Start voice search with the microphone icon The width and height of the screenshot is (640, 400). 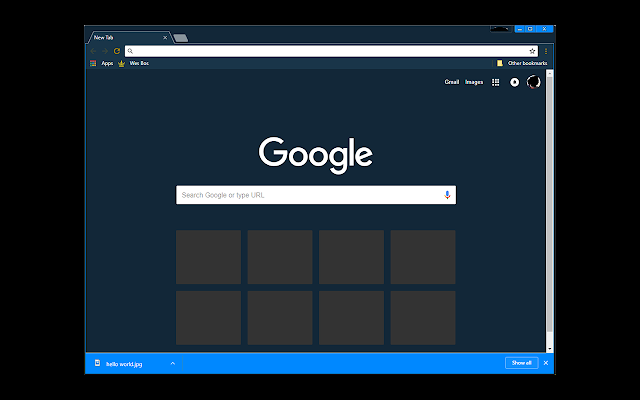[447, 195]
